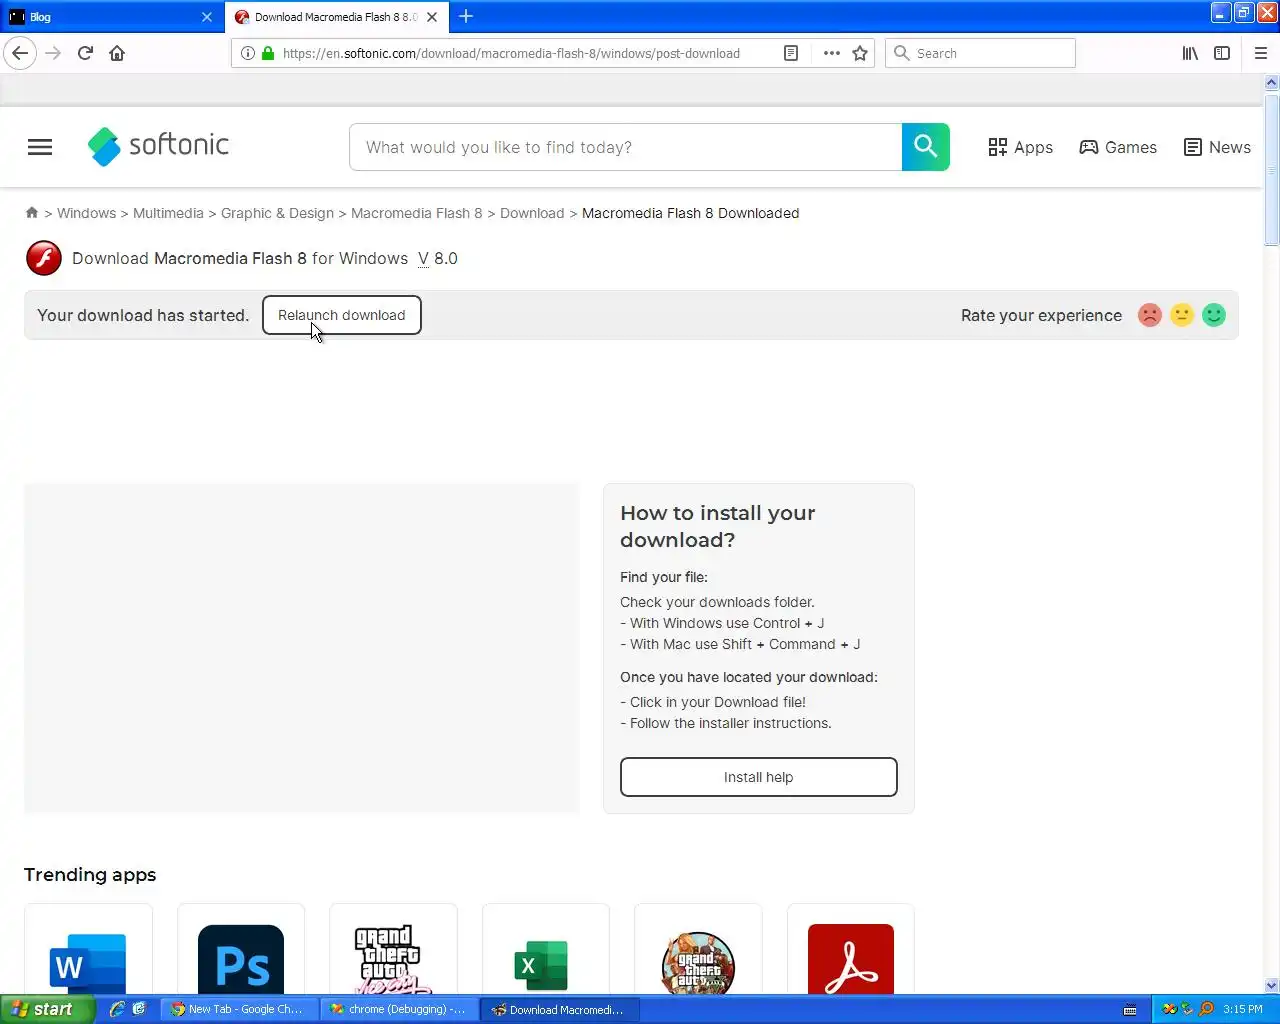Image resolution: width=1280 pixels, height=1024 pixels.
Task: Open the Softonic site hamburger menu
Action: (x=40, y=147)
